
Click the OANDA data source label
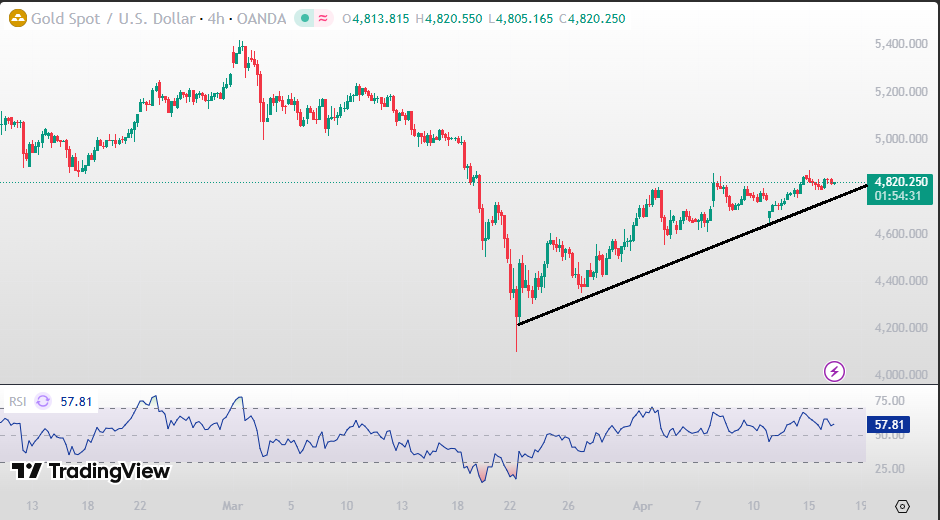tap(262, 18)
